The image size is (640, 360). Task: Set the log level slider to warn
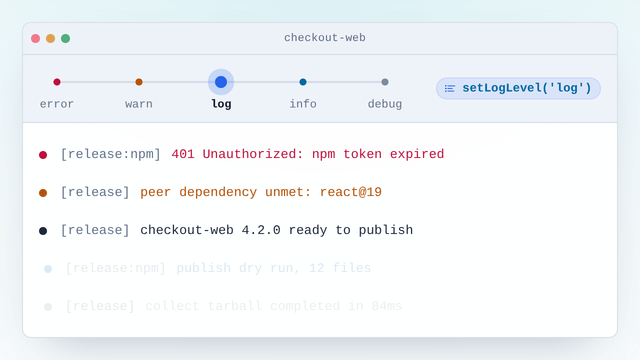(139, 82)
